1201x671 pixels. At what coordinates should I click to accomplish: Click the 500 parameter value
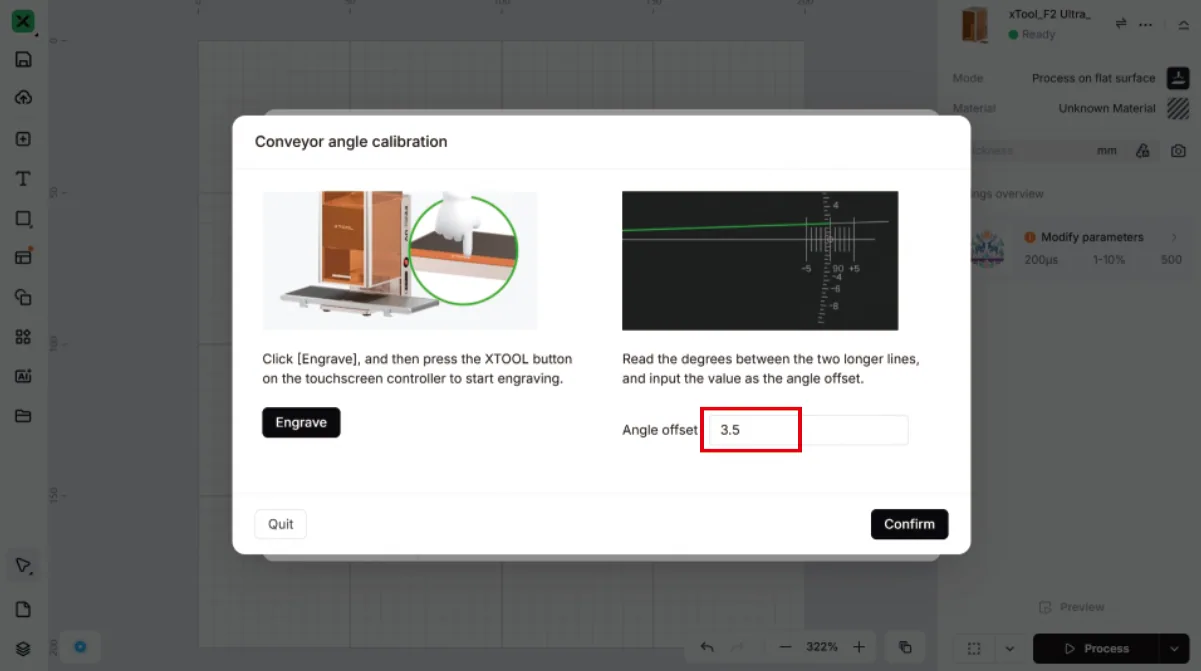coord(1171,259)
